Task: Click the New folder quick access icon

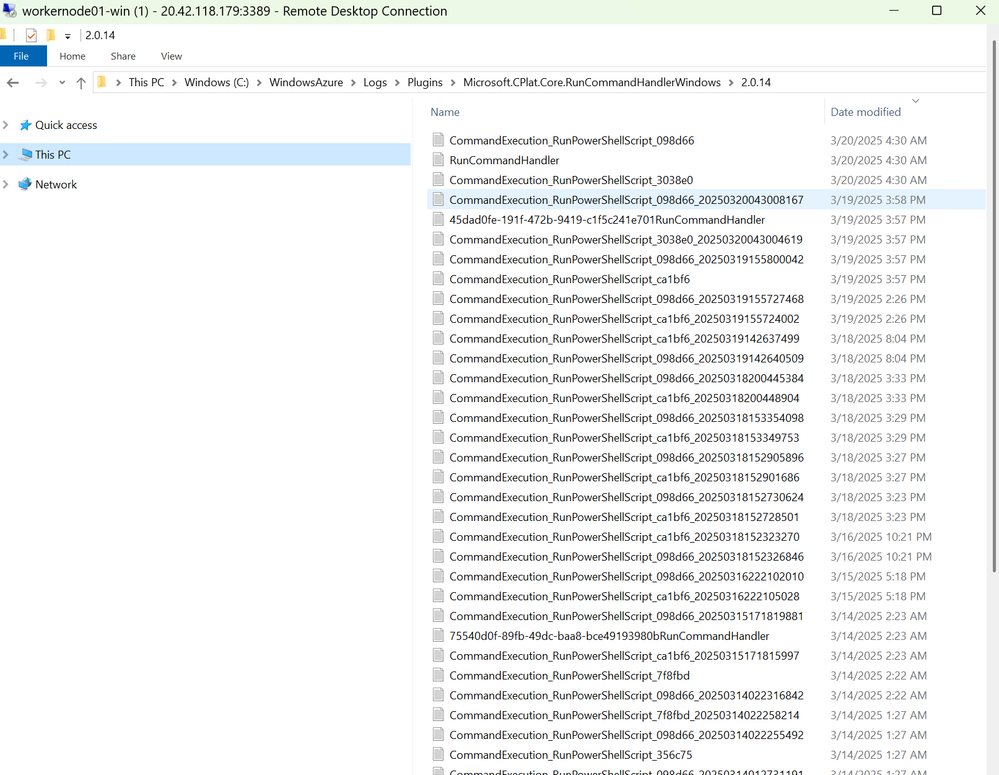Action: (x=50, y=35)
